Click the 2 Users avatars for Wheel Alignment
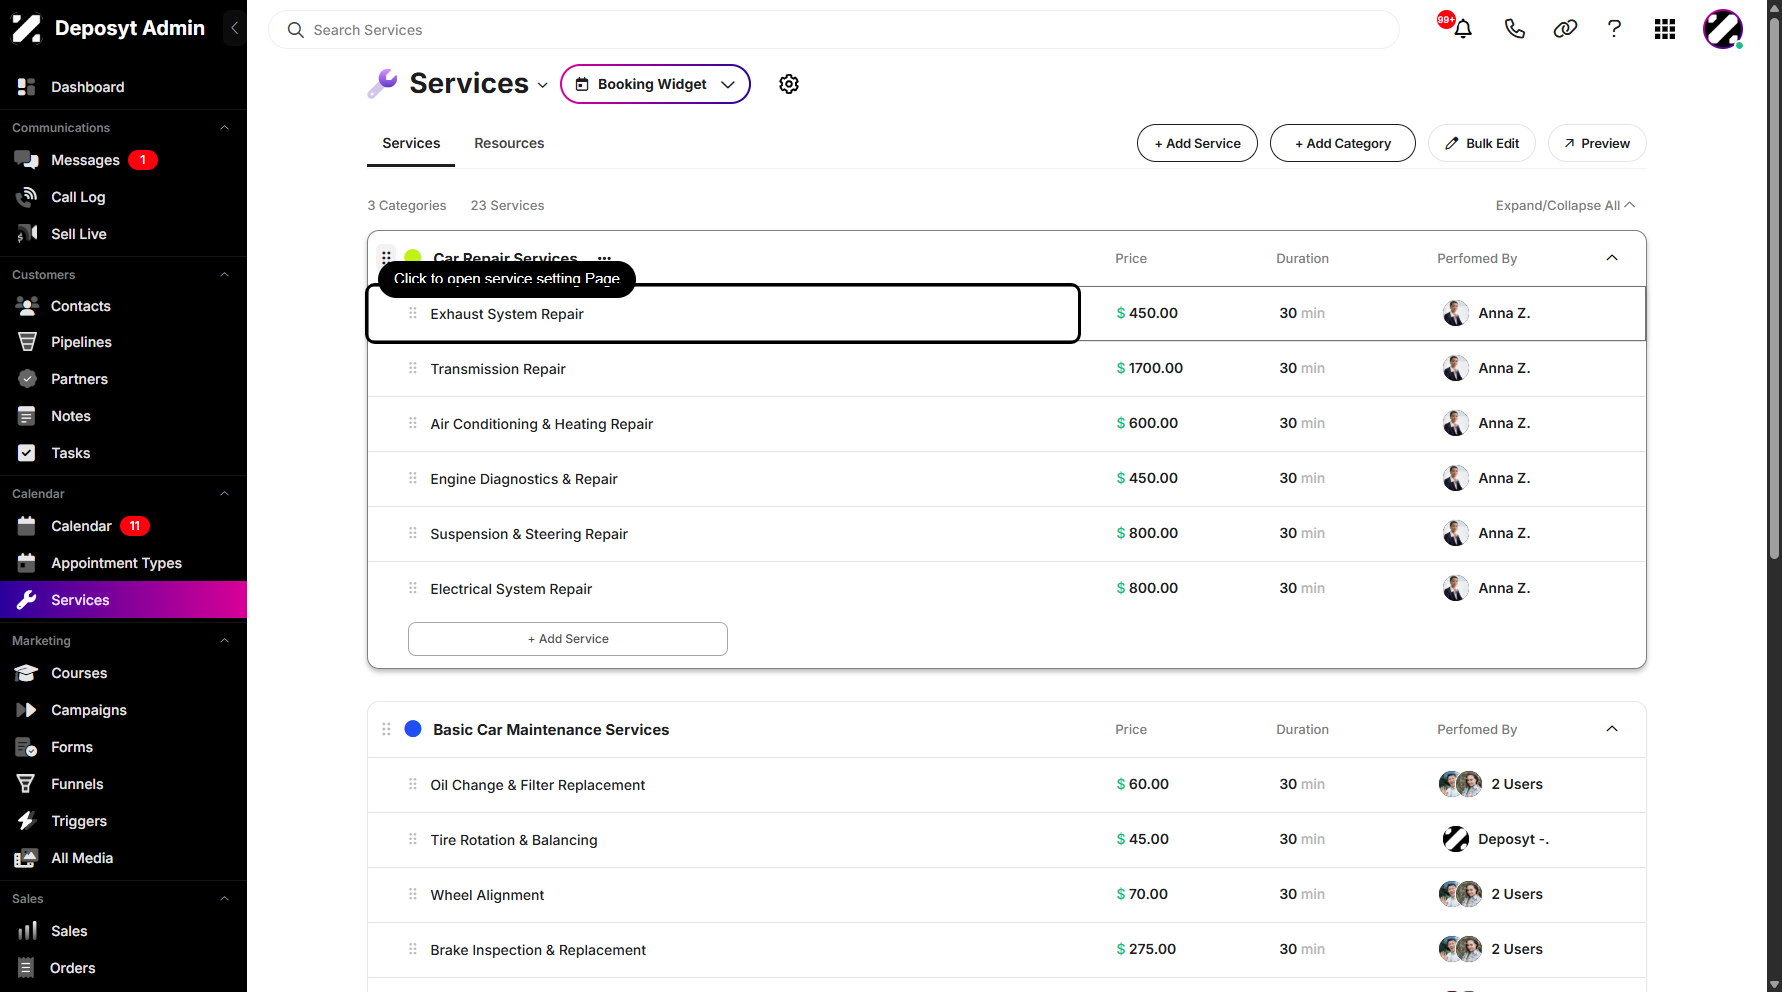 point(1461,894)
